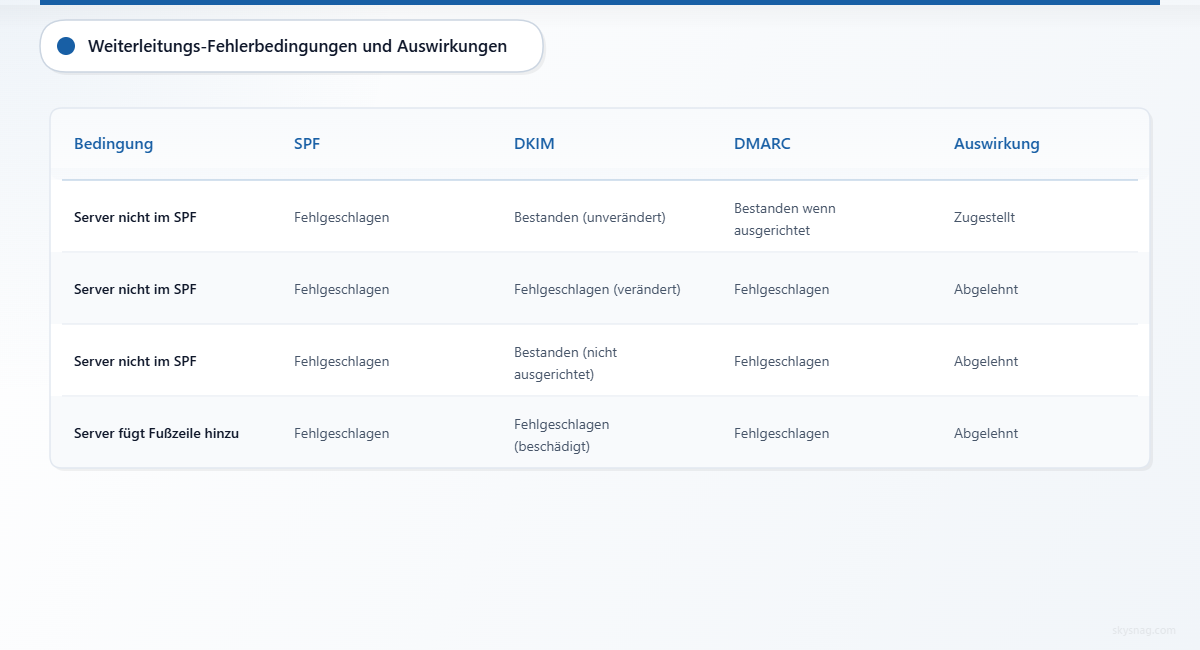Click cell 'Bestanden (nicht ausgerichtet)'
Viewport: 1200px width, 650px height.
pos(566,363)
